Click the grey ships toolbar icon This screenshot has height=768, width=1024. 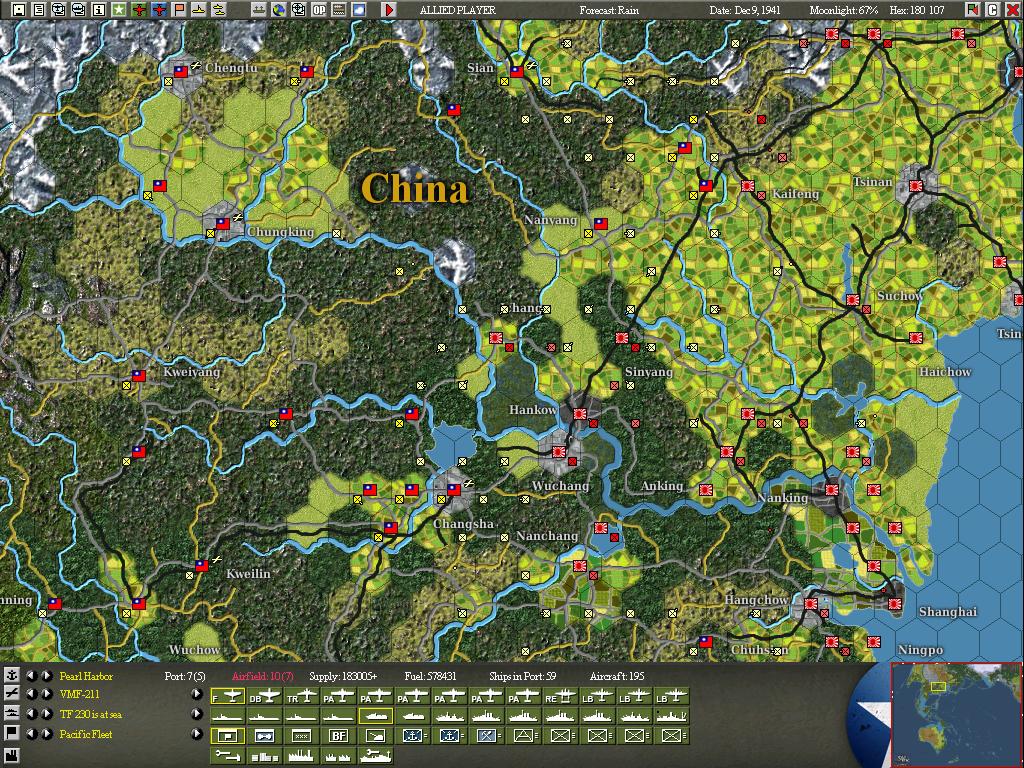click(x=259, y=10)
